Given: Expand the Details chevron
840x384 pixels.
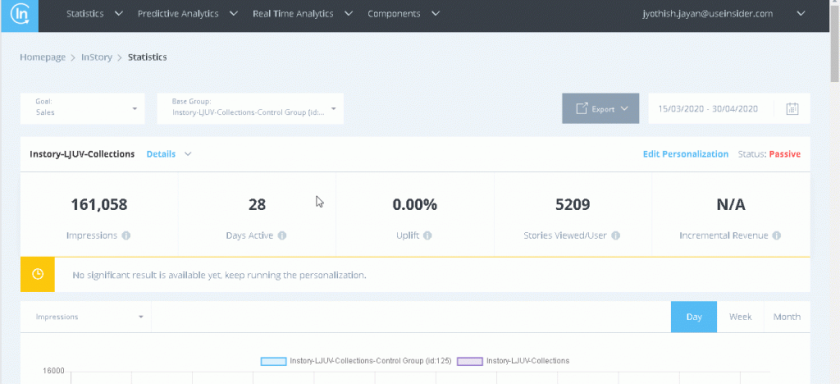Looking at the screenshot, I should pyautogui.click(x=188, y=154).
